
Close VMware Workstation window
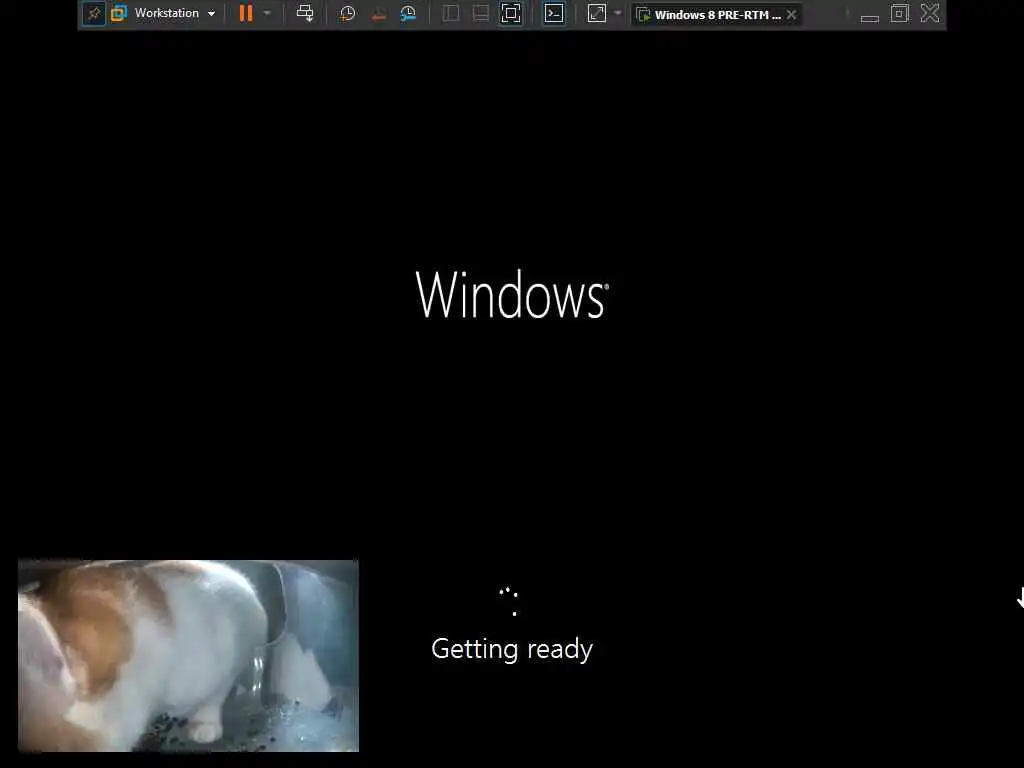click(x=930, y=13)
